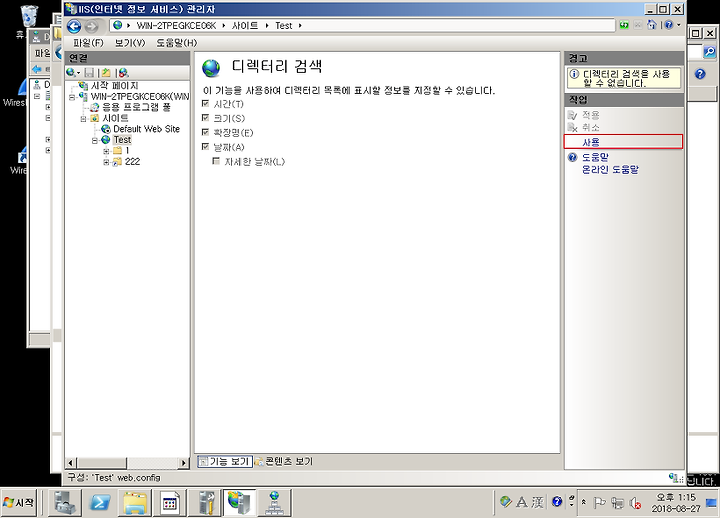Viewport: 720px width, 518px height.
Task: Open the 파일(F) menu
Action: pos(88,43)
